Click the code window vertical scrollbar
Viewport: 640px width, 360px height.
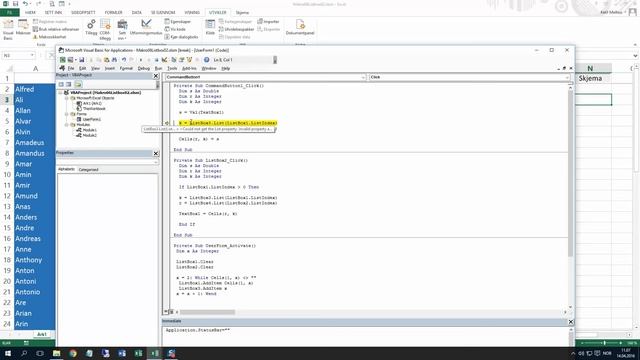[570, 173]
